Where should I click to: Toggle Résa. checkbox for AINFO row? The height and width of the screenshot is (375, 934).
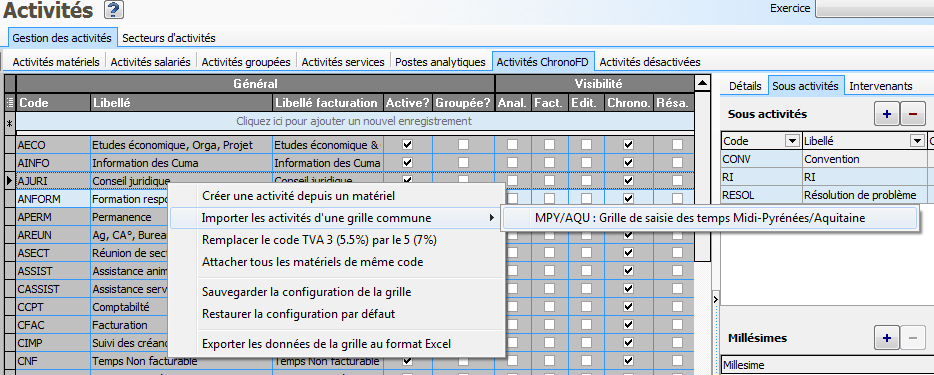[677, 162]
